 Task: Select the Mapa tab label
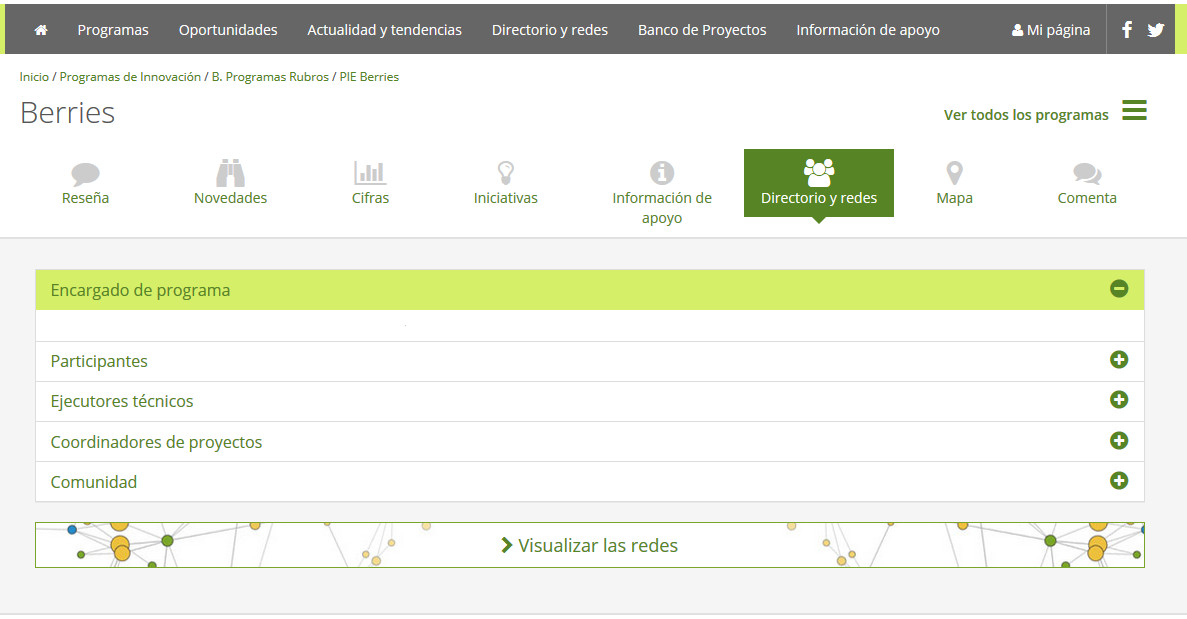[x=955, y=198]
